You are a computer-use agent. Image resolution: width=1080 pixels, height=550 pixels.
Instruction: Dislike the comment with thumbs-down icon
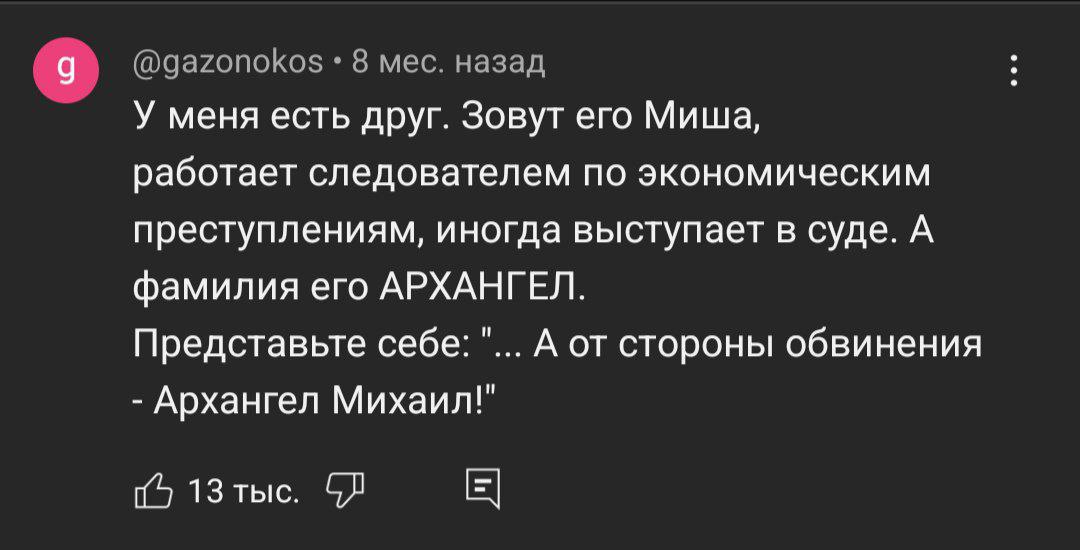(344, 491)
